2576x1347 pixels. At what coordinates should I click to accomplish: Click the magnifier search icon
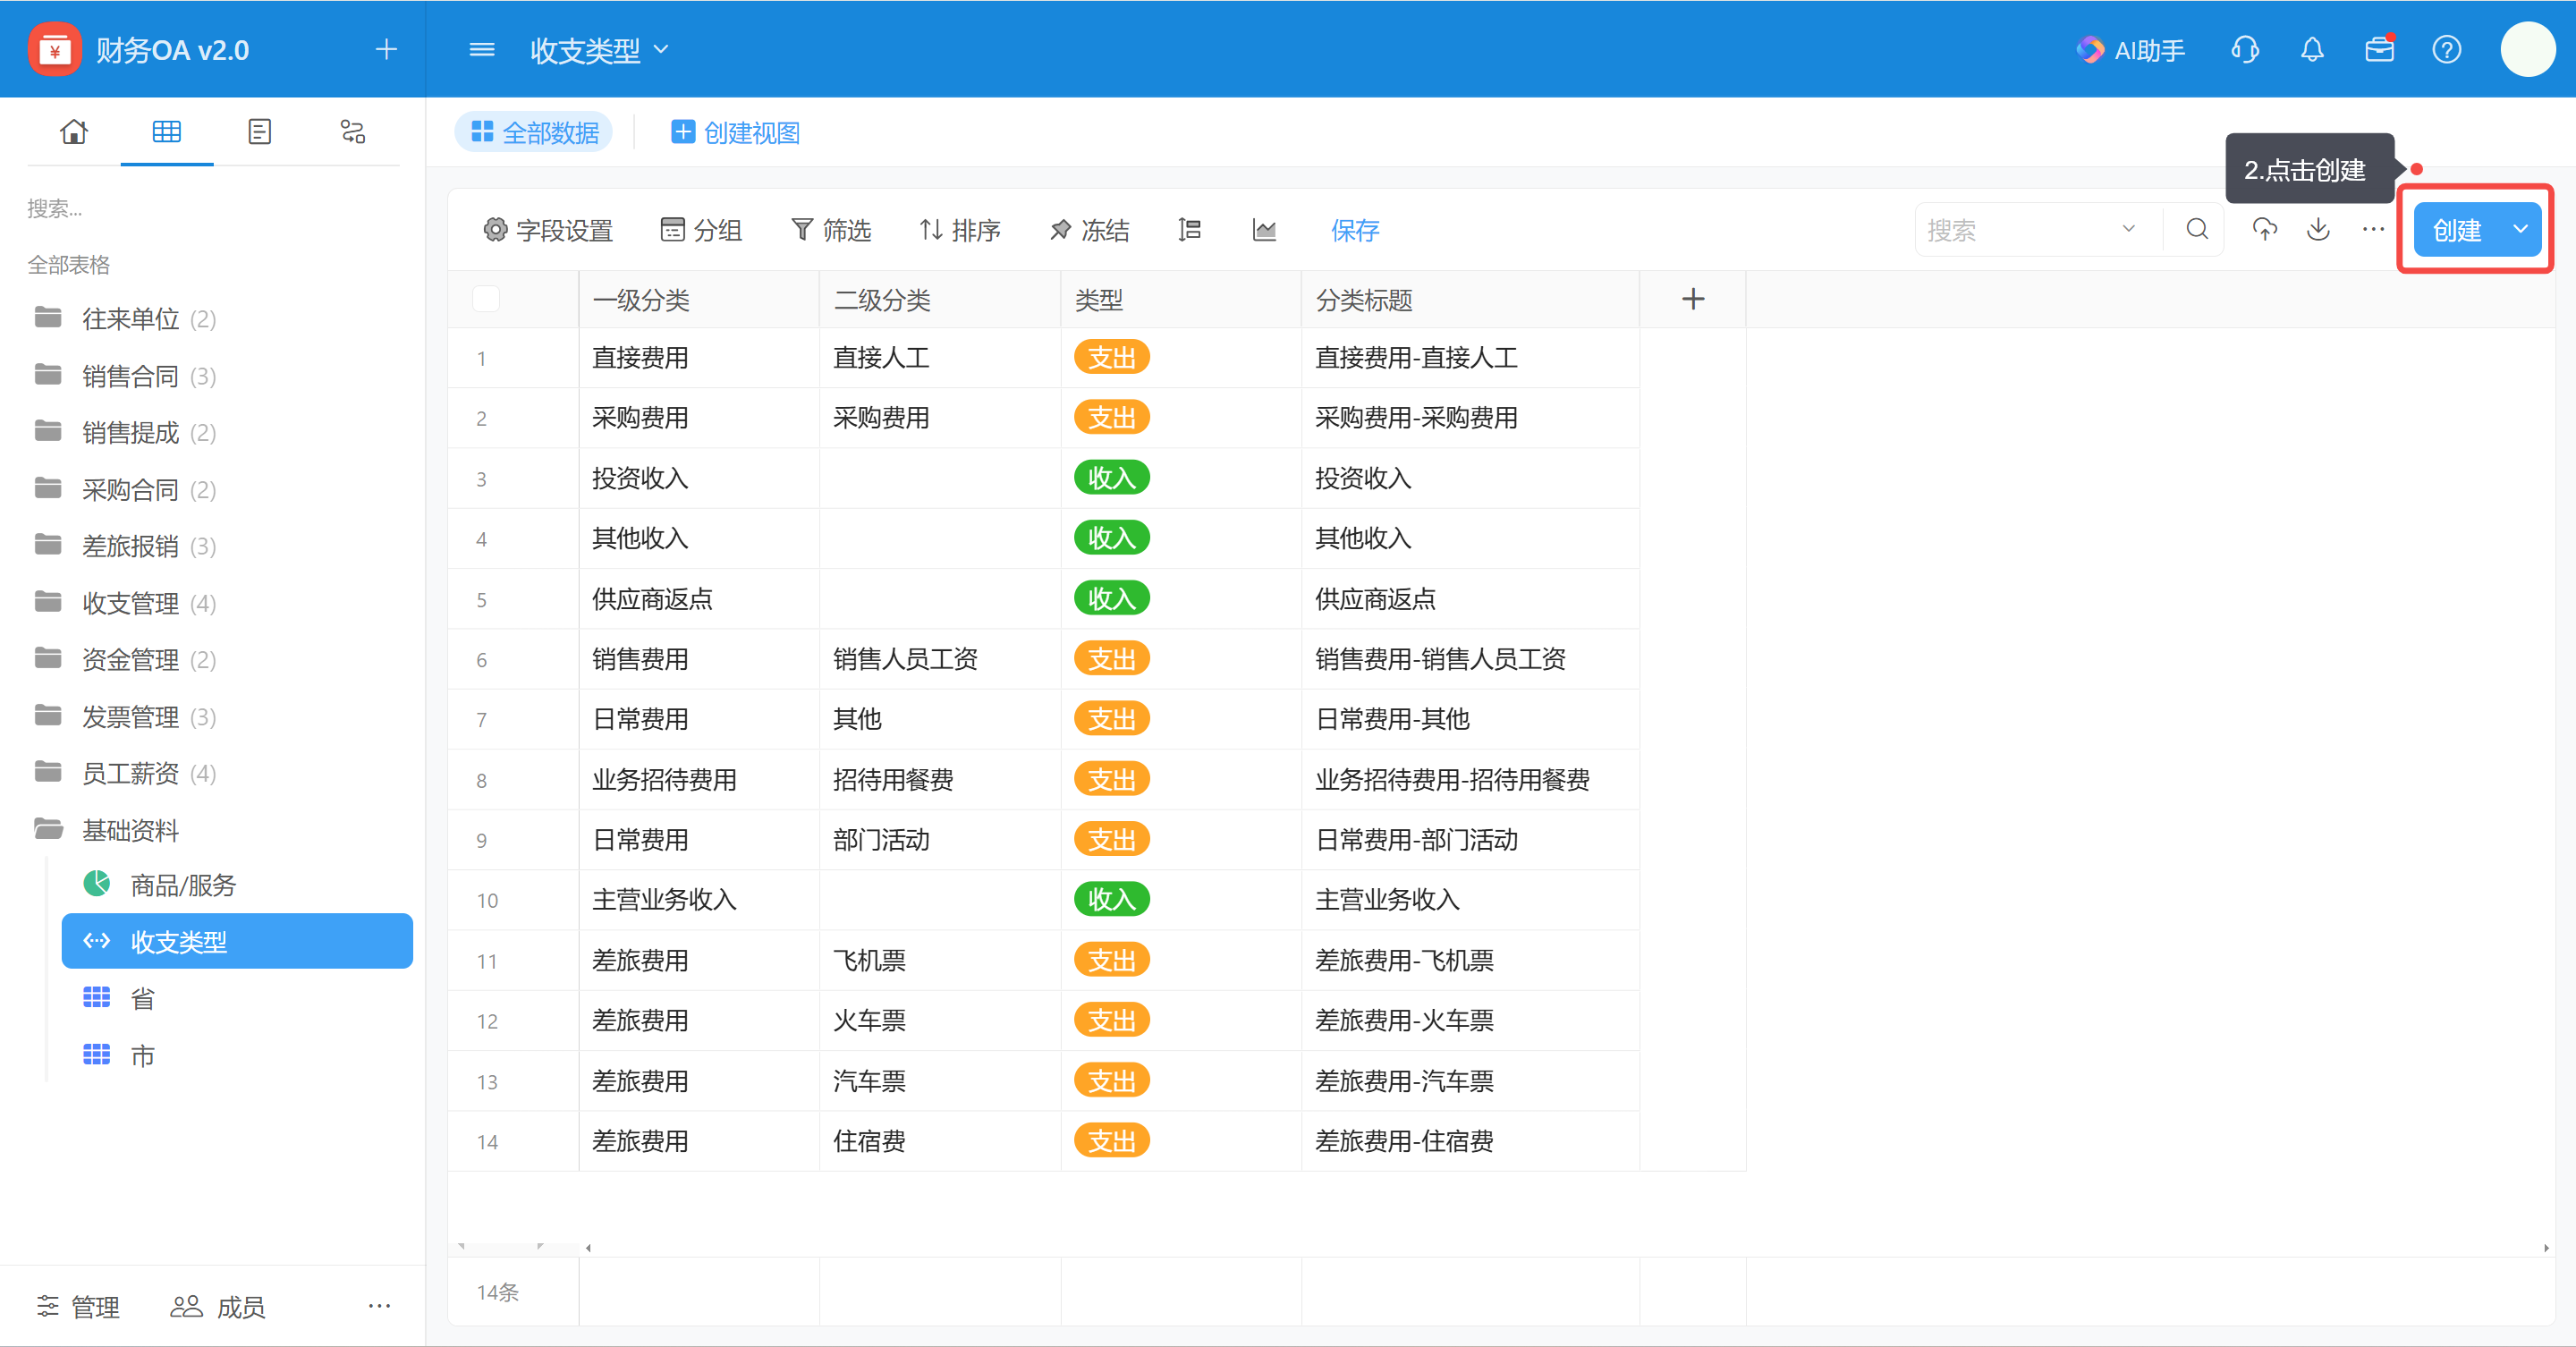2196,229
